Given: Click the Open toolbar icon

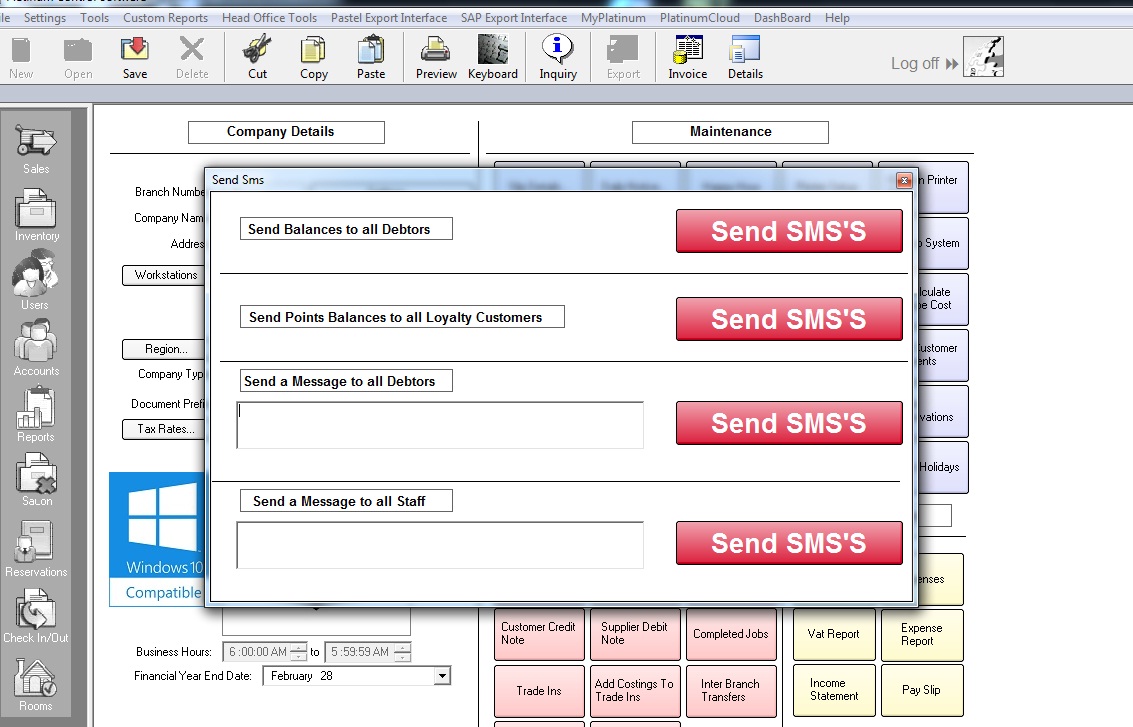Looking at the screenshot, I should [x=78, y=58].
